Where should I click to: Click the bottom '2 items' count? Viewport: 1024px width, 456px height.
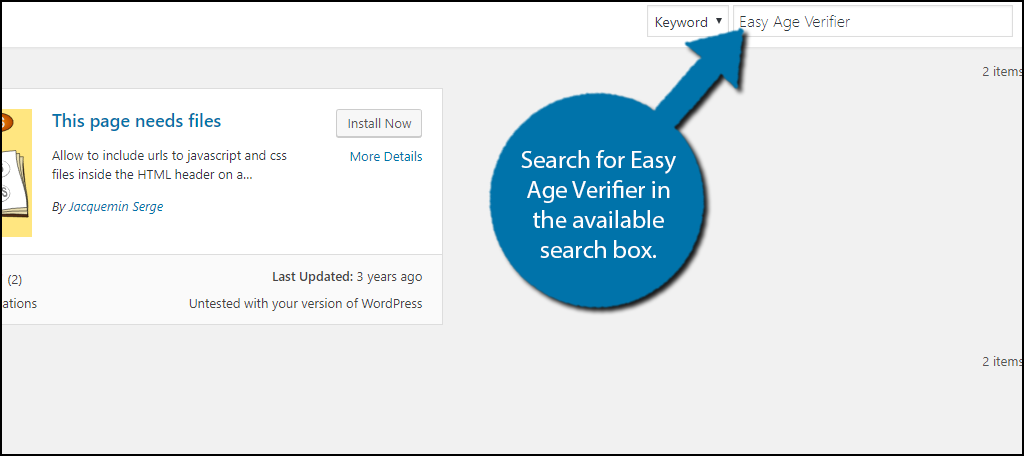[1002, 361]
